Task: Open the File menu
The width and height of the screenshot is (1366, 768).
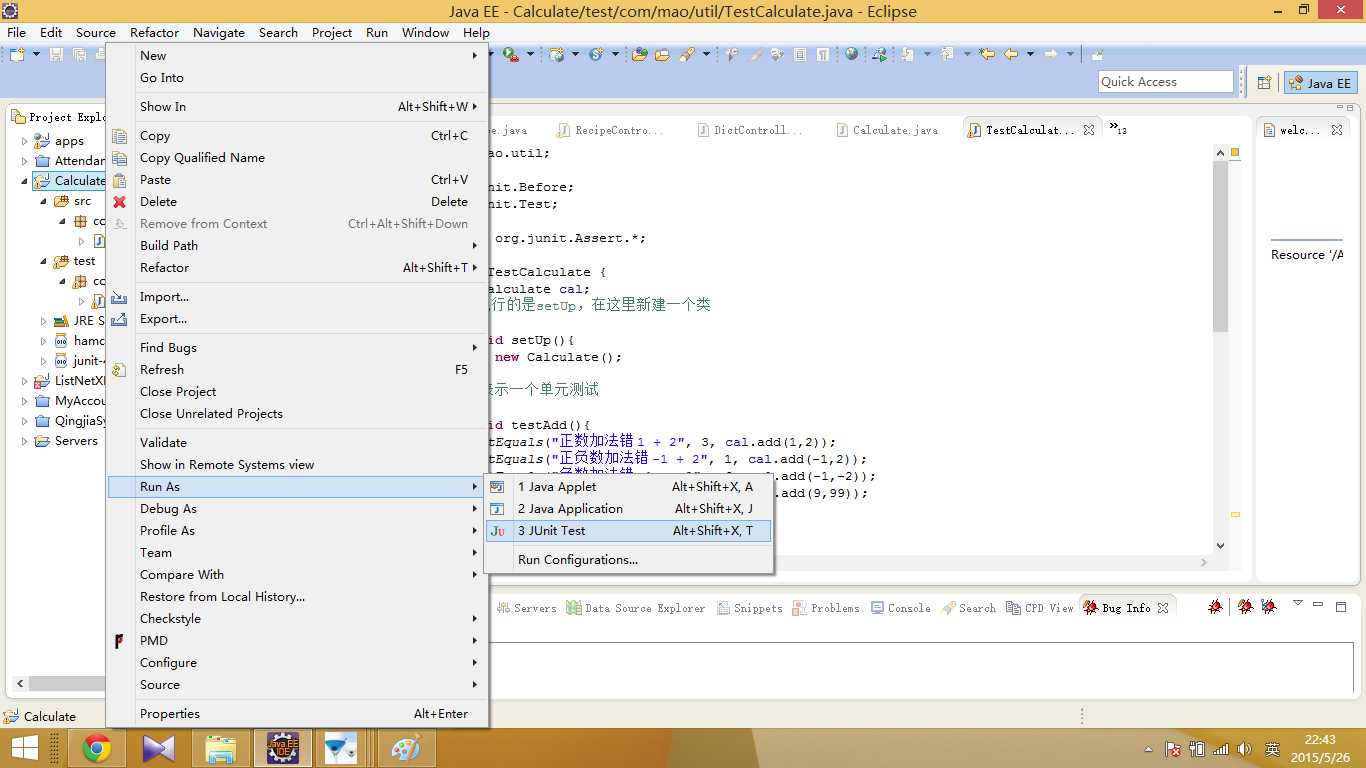Action: (x=17, y=32)
